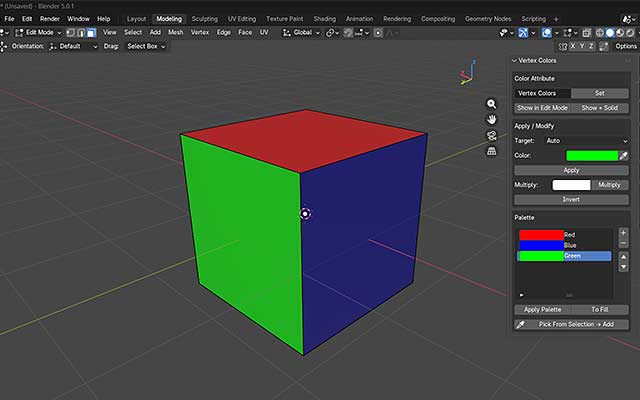The height and width of the screenshot is (400, 640).
Task: Enable vertex select mode
Action: coord(71,33)
